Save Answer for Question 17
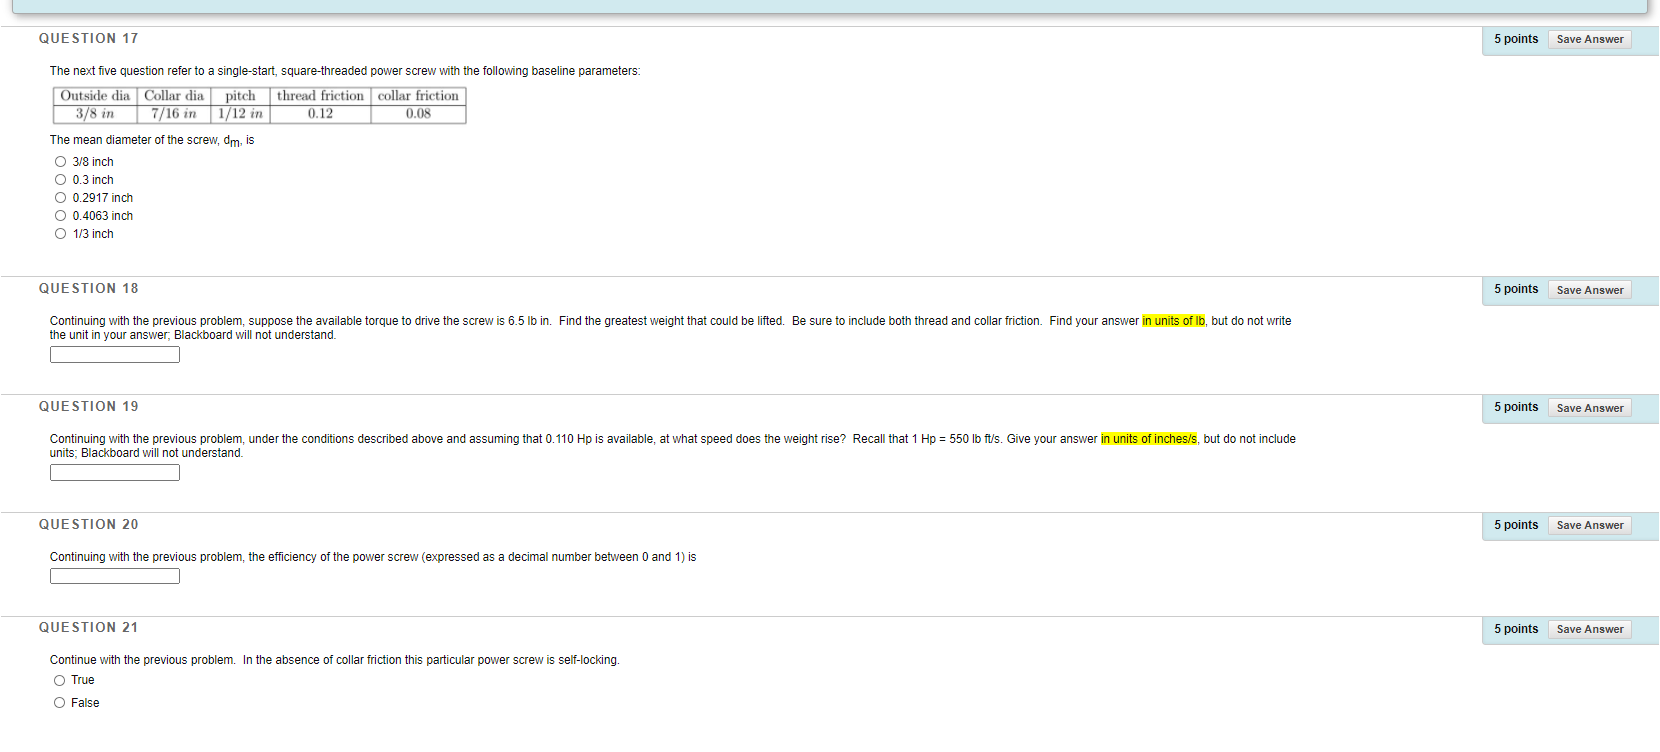1660x752 pixels. click(x=1590, y=39)
